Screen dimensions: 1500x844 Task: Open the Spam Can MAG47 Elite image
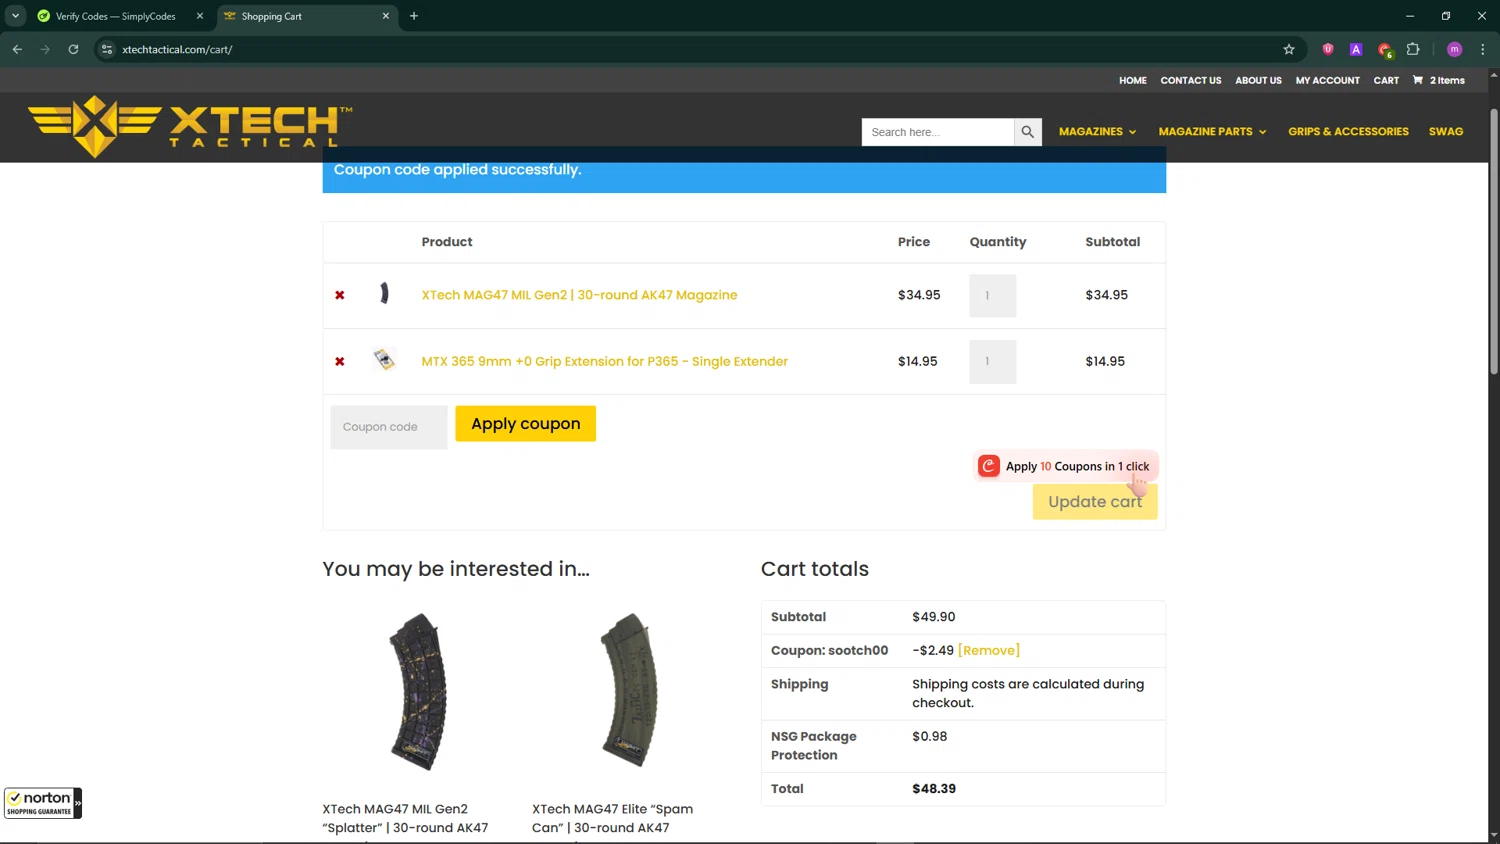[x=627, y=690]
